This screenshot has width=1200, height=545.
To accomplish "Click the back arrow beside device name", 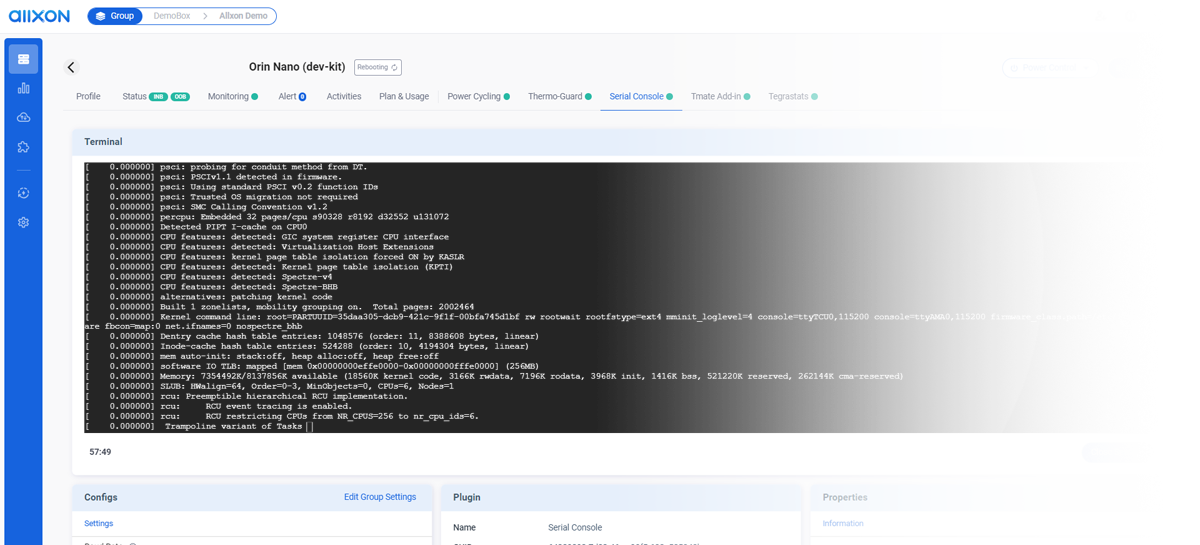I will tap(71, 67).
